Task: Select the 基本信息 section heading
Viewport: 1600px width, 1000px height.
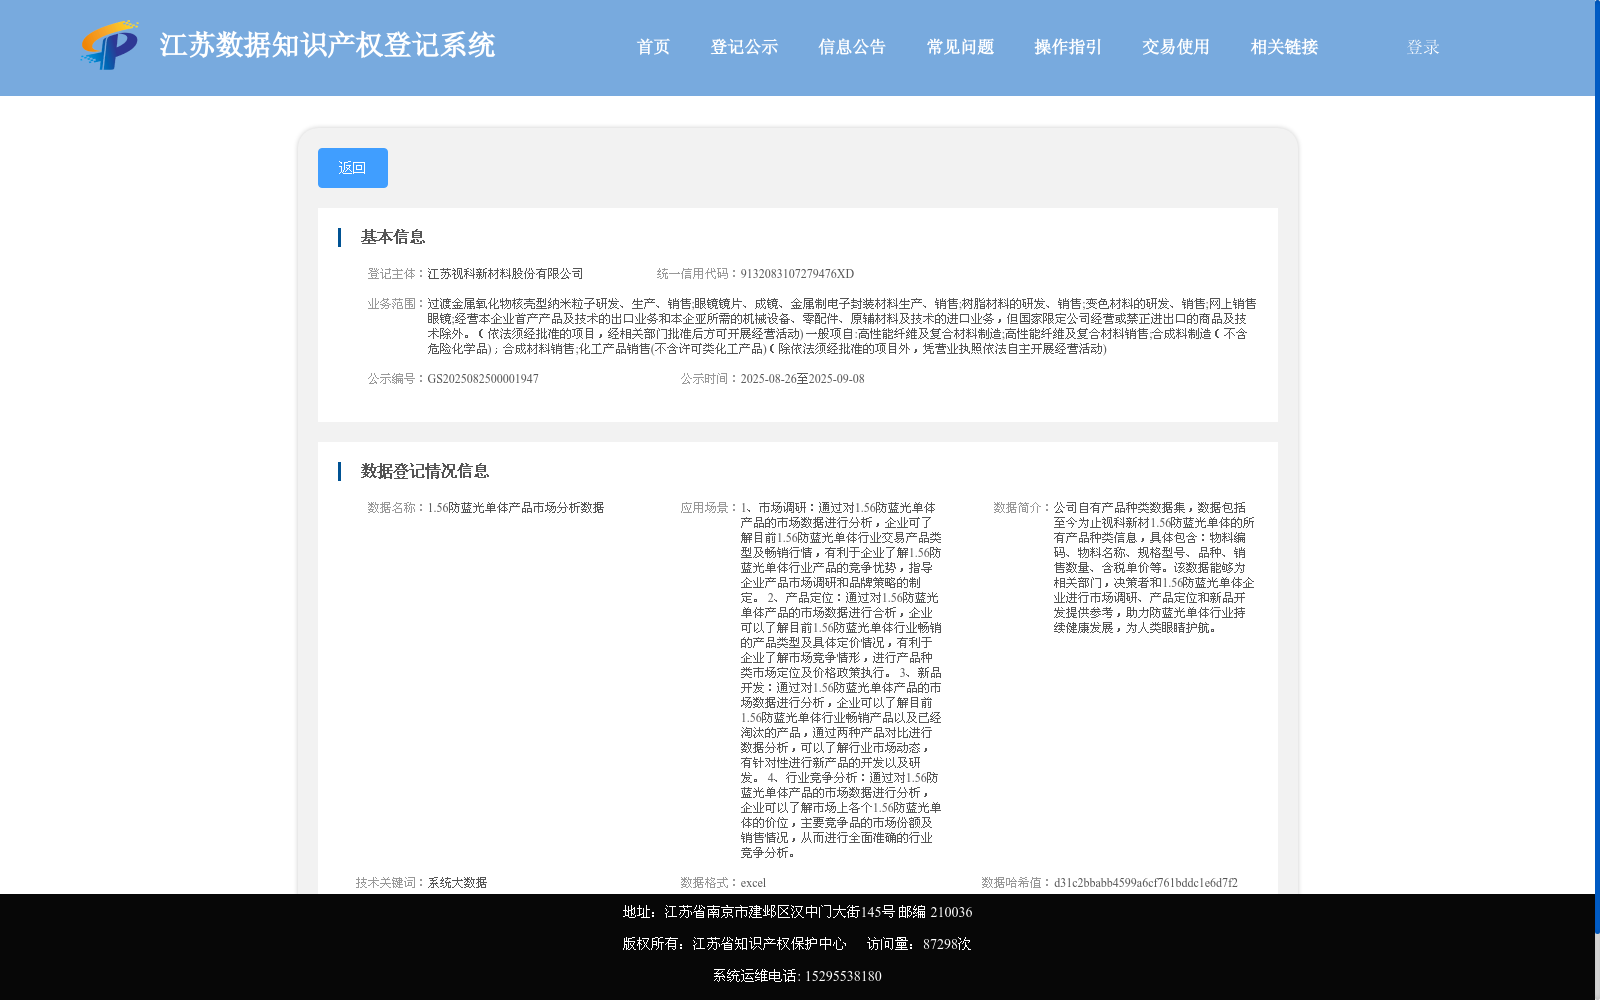Action: pos(393,237)
